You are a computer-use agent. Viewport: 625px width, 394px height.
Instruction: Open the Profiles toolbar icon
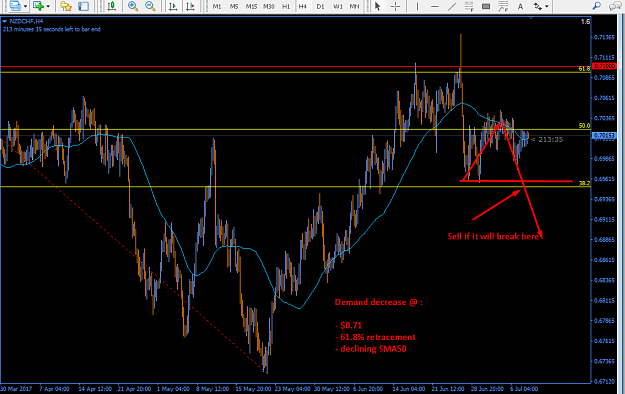click(14, 6)
